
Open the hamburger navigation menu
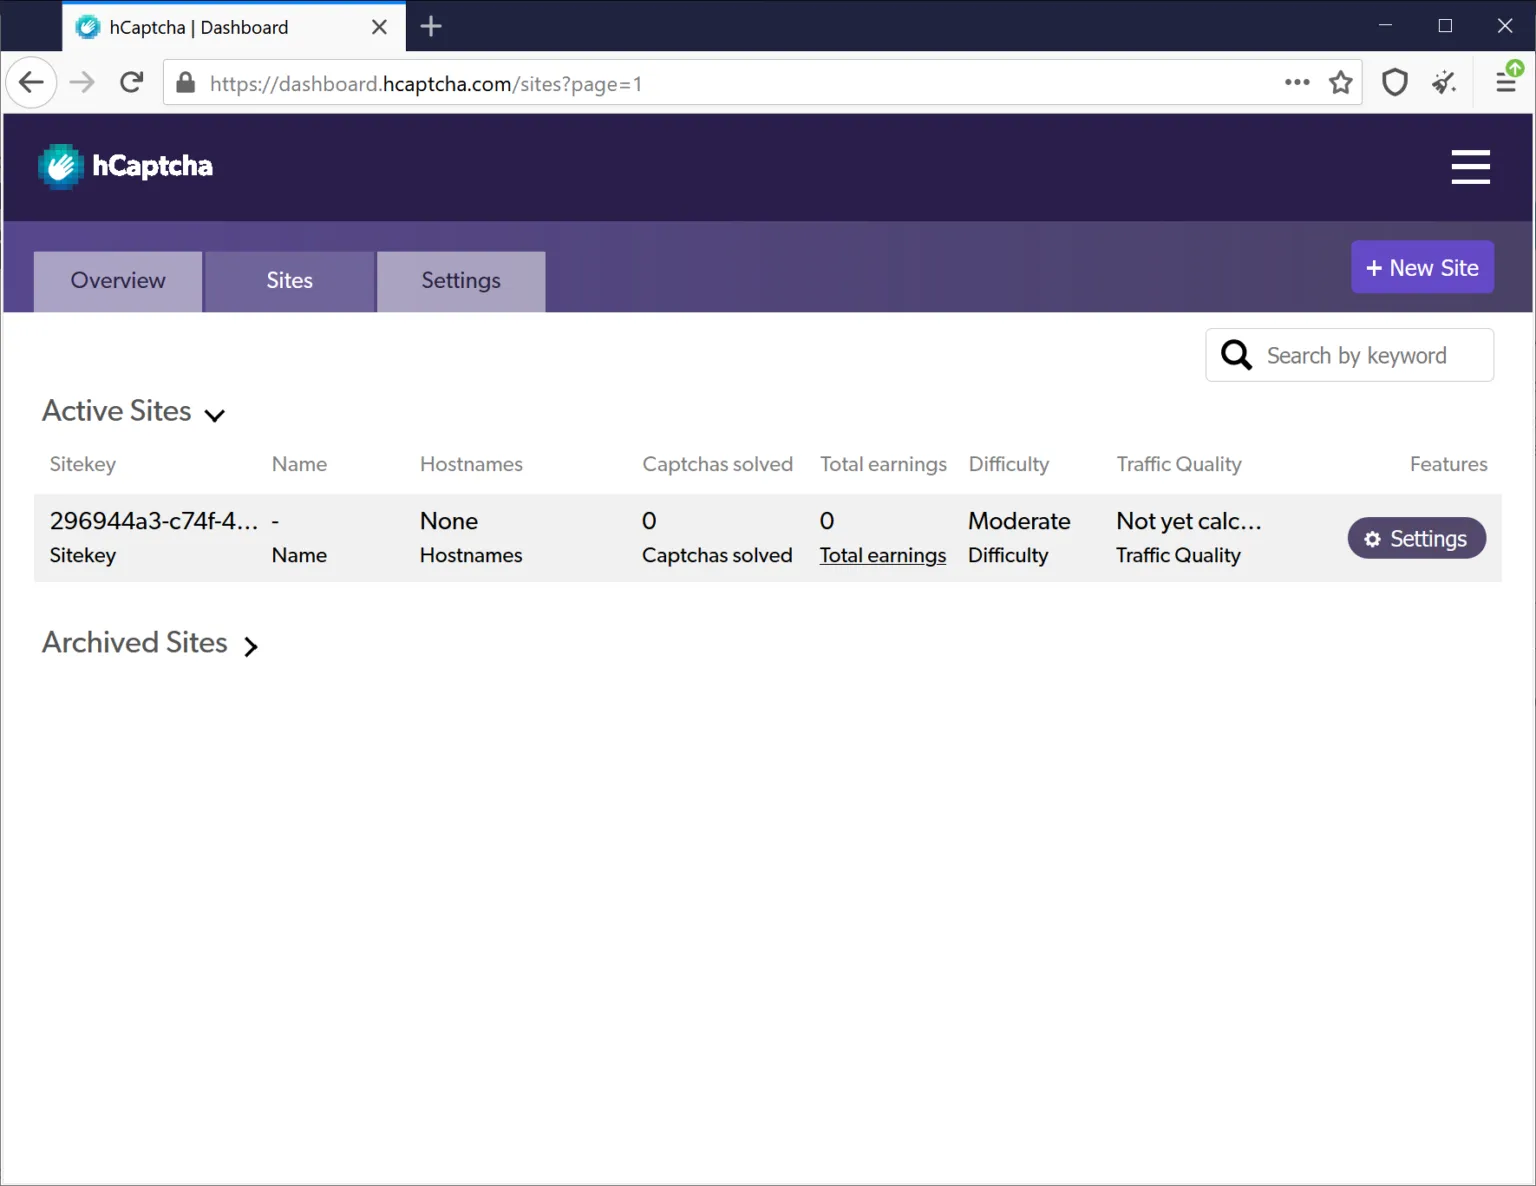click(x=1470, y=167)
